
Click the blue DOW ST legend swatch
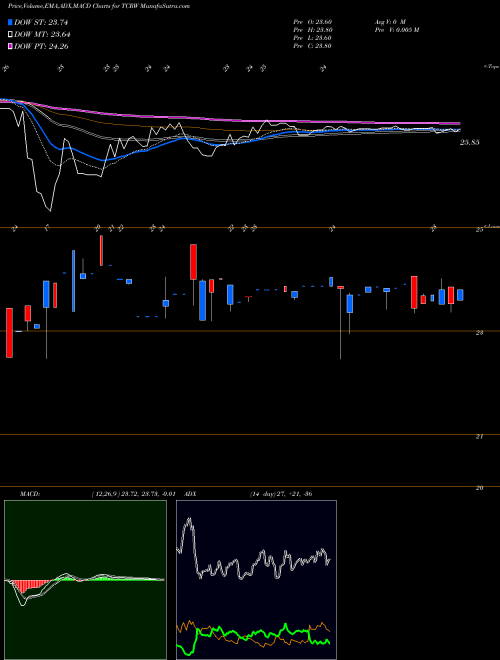point(11,22)
